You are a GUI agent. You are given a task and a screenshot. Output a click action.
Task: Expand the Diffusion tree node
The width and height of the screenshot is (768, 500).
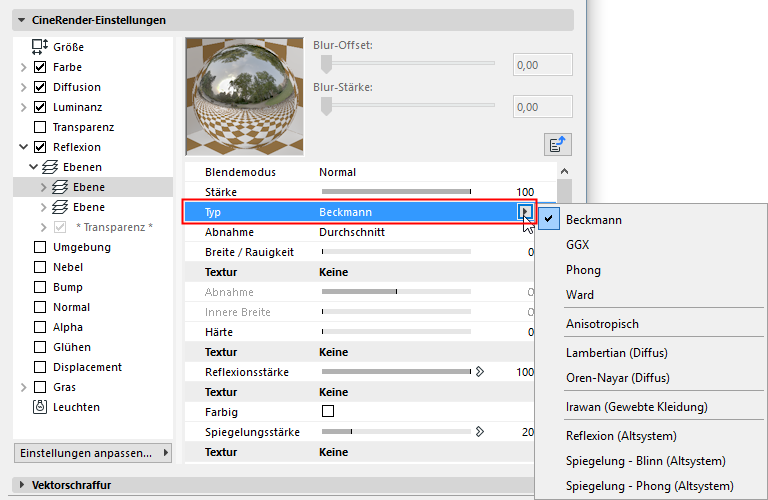[23, 87]
